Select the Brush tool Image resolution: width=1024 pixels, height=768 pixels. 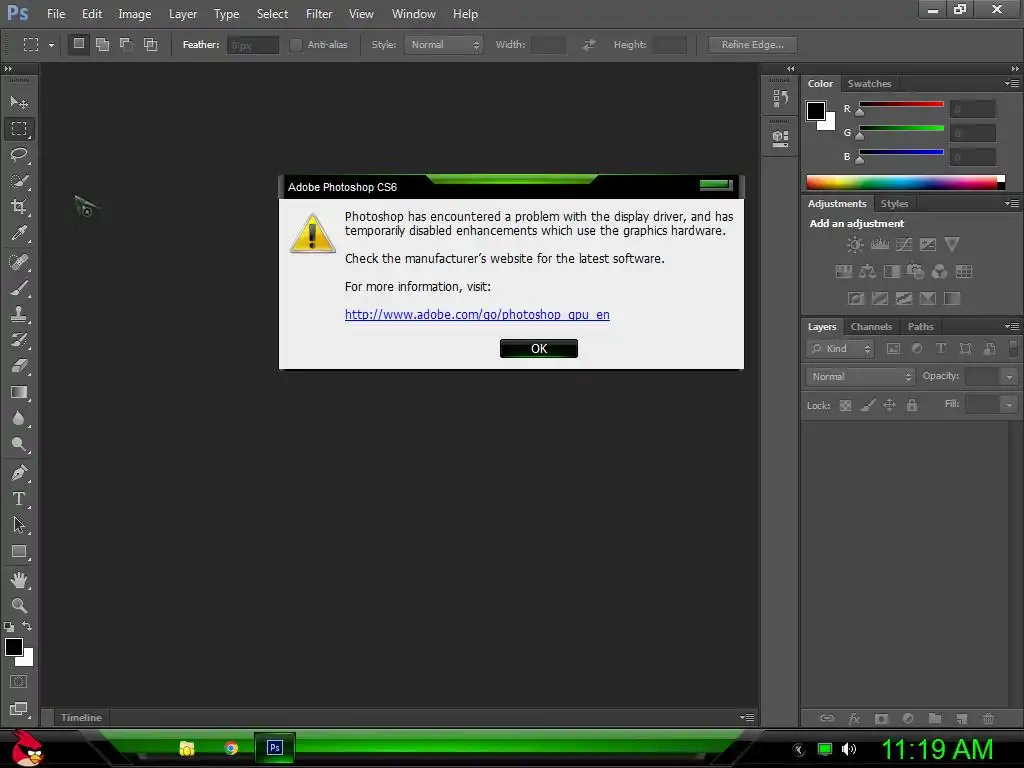pos(19,288)
